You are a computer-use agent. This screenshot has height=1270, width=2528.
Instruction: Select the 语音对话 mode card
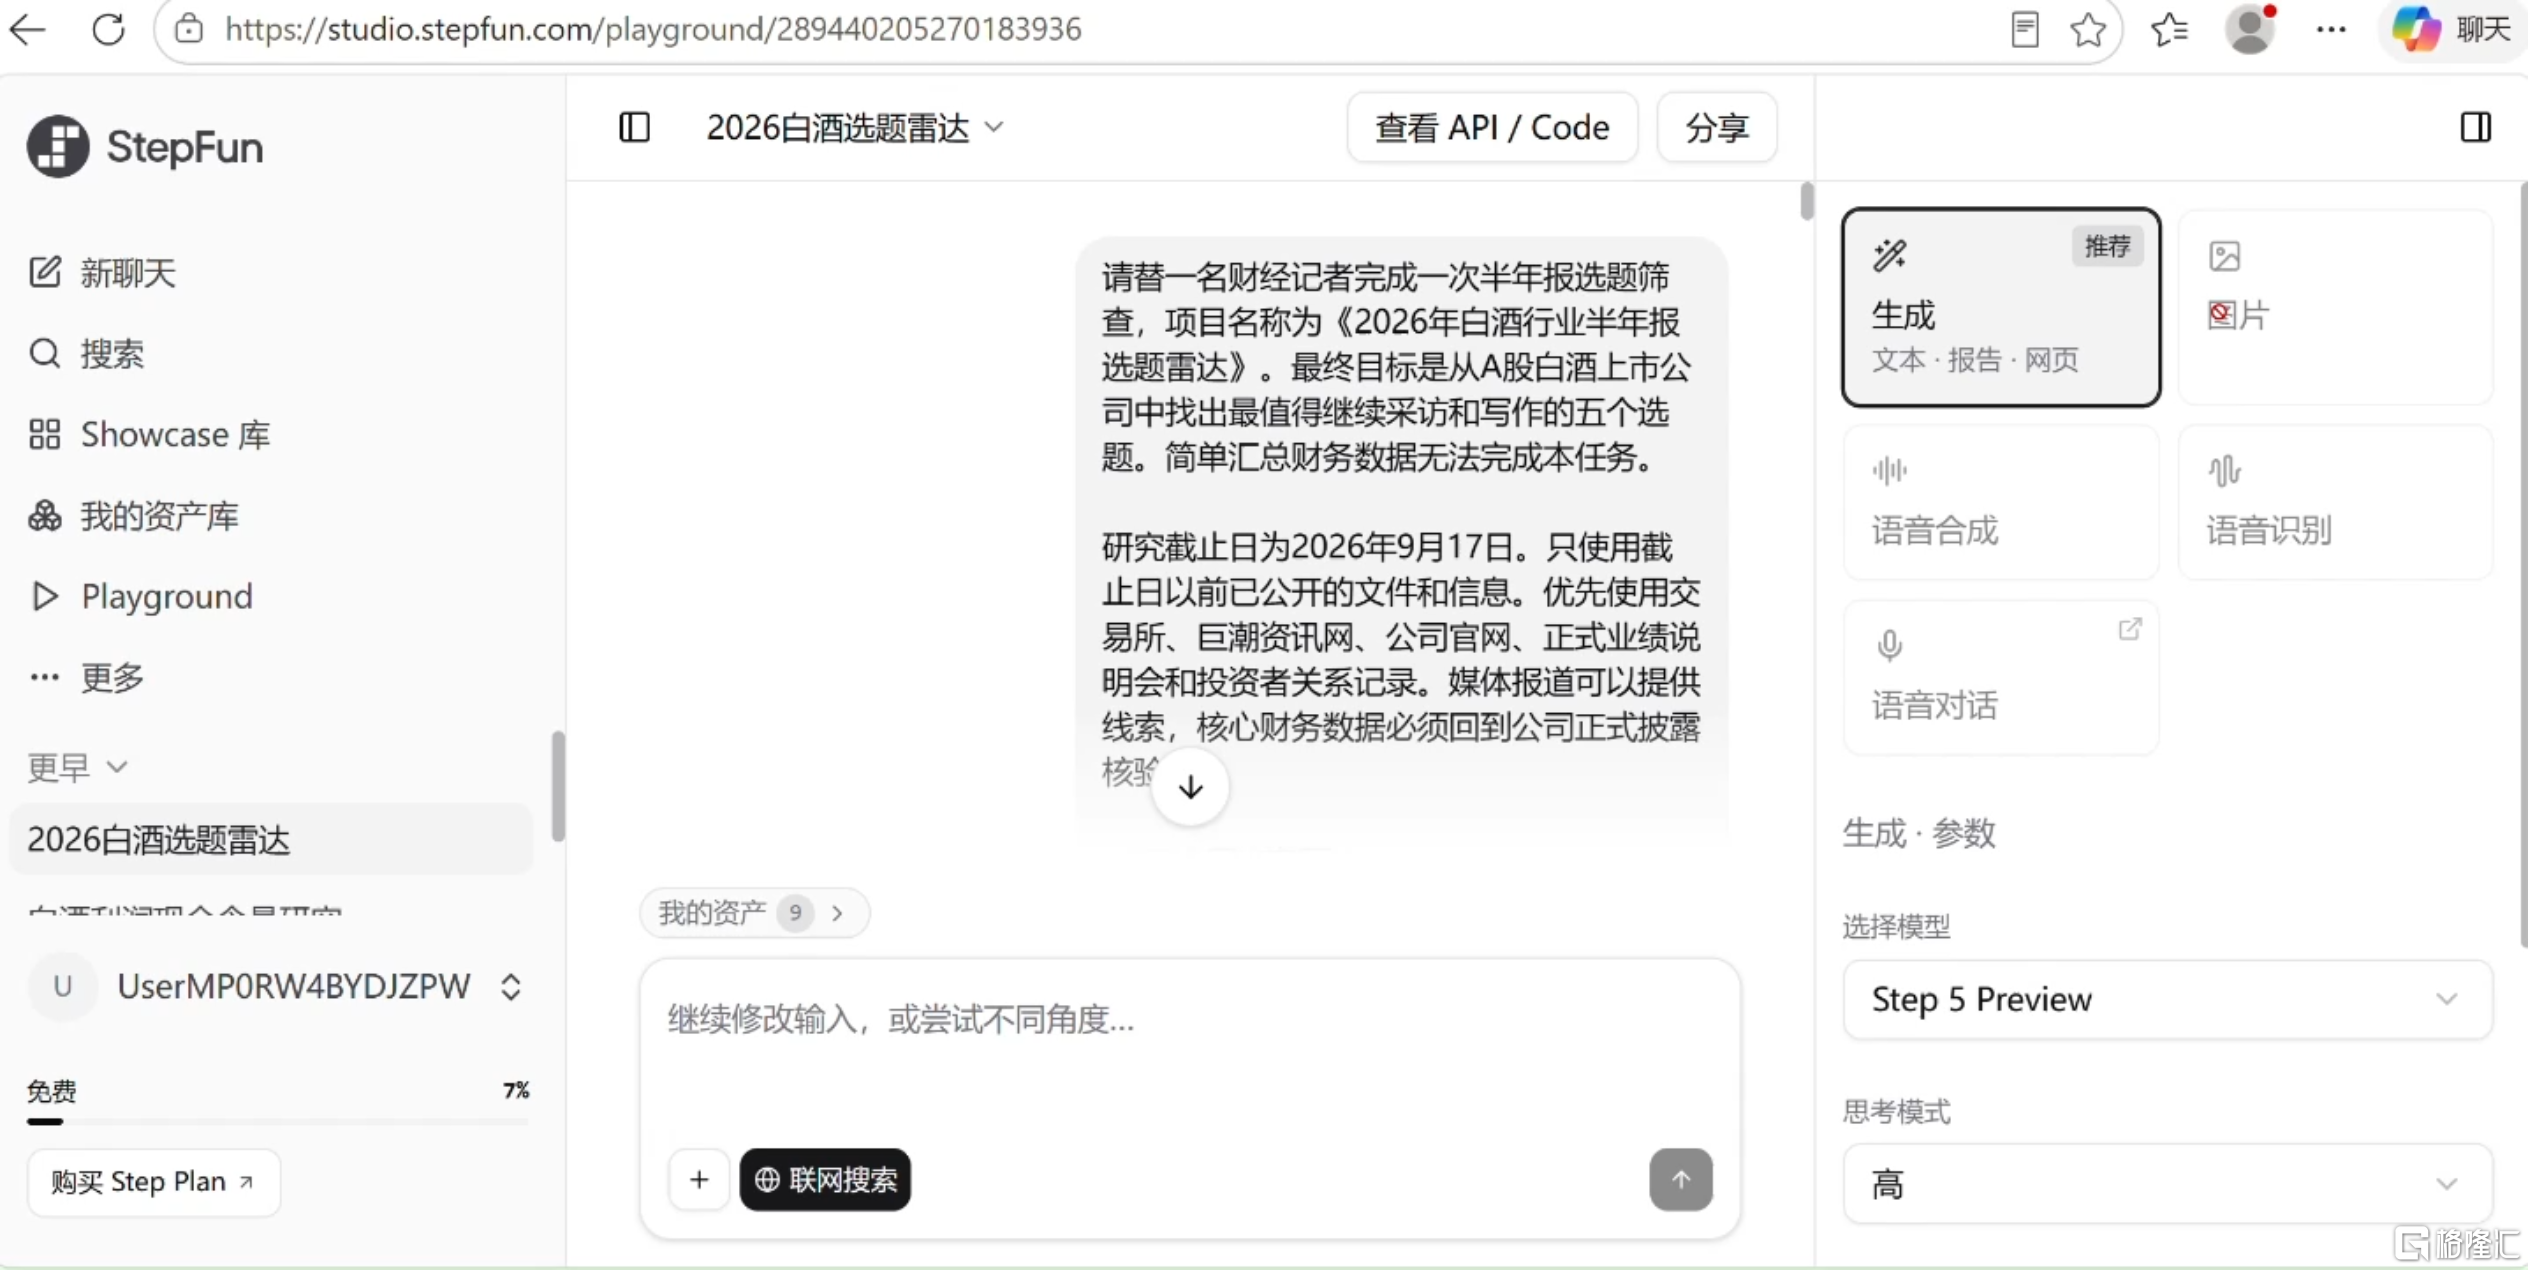tap(2001, 677)
